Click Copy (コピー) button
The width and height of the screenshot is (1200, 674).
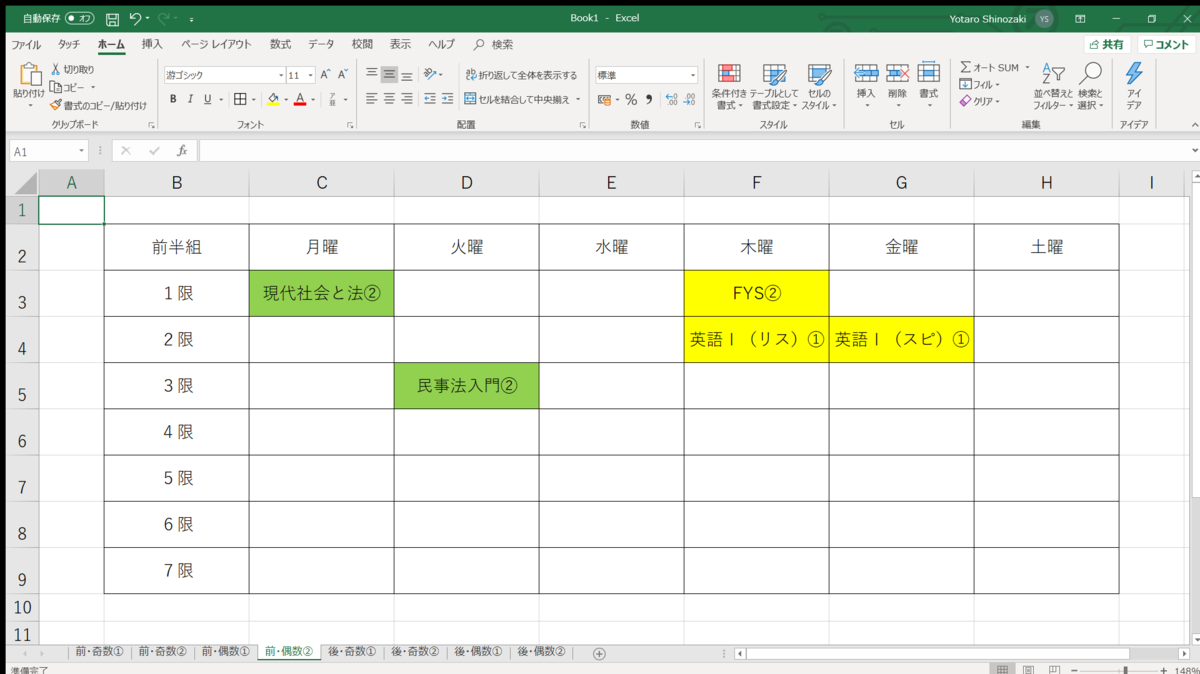pyautogui.click(x=68, y=87)
